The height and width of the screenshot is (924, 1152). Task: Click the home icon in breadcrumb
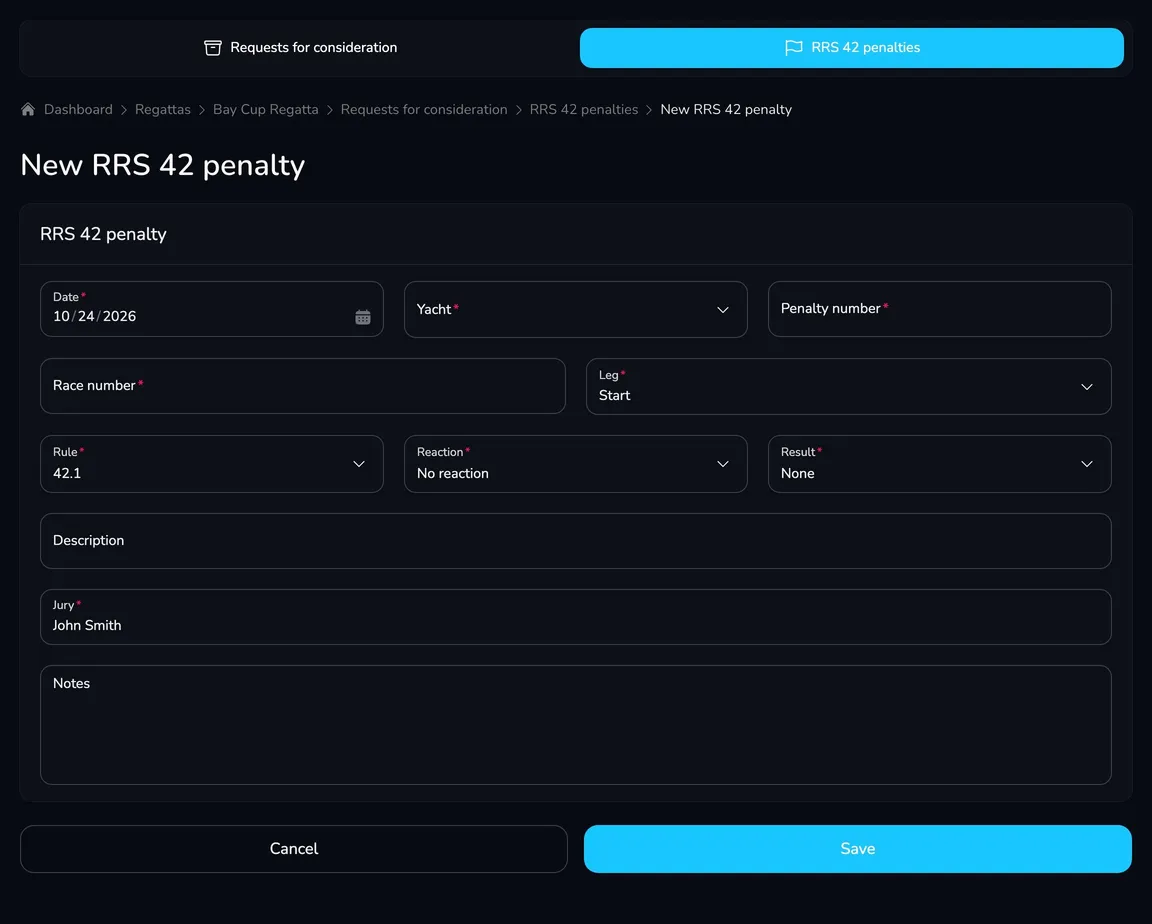point(28,109)
